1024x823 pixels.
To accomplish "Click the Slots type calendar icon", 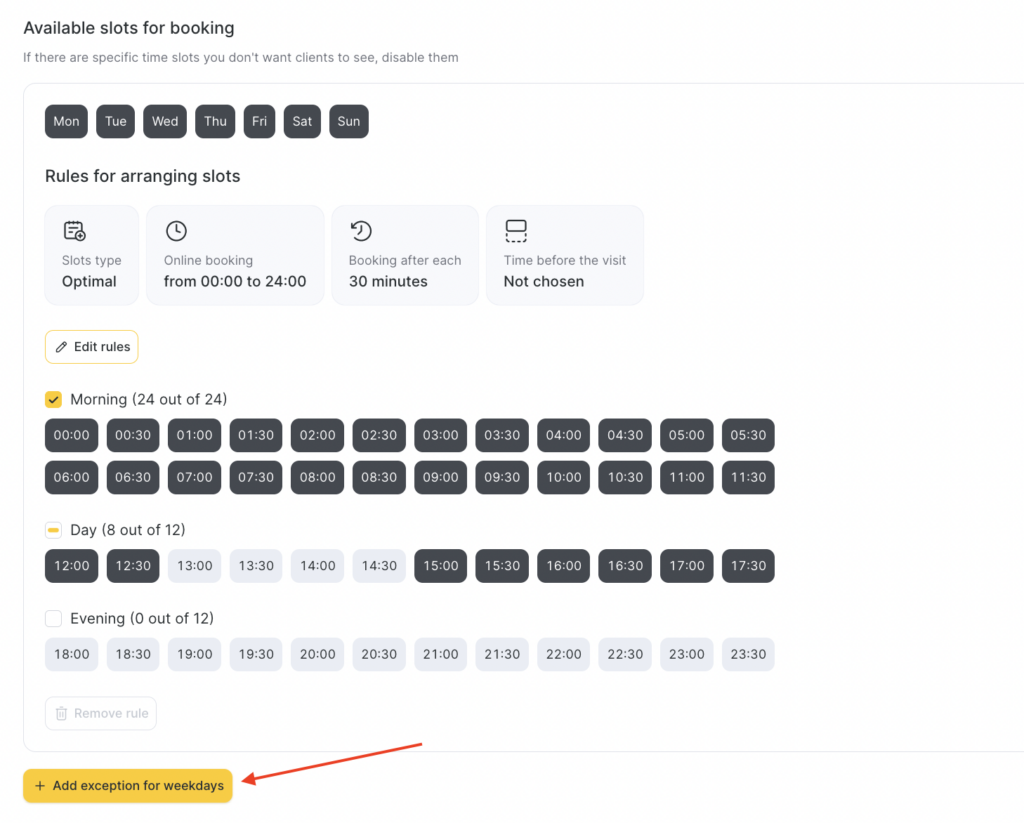I will (74, 231).
